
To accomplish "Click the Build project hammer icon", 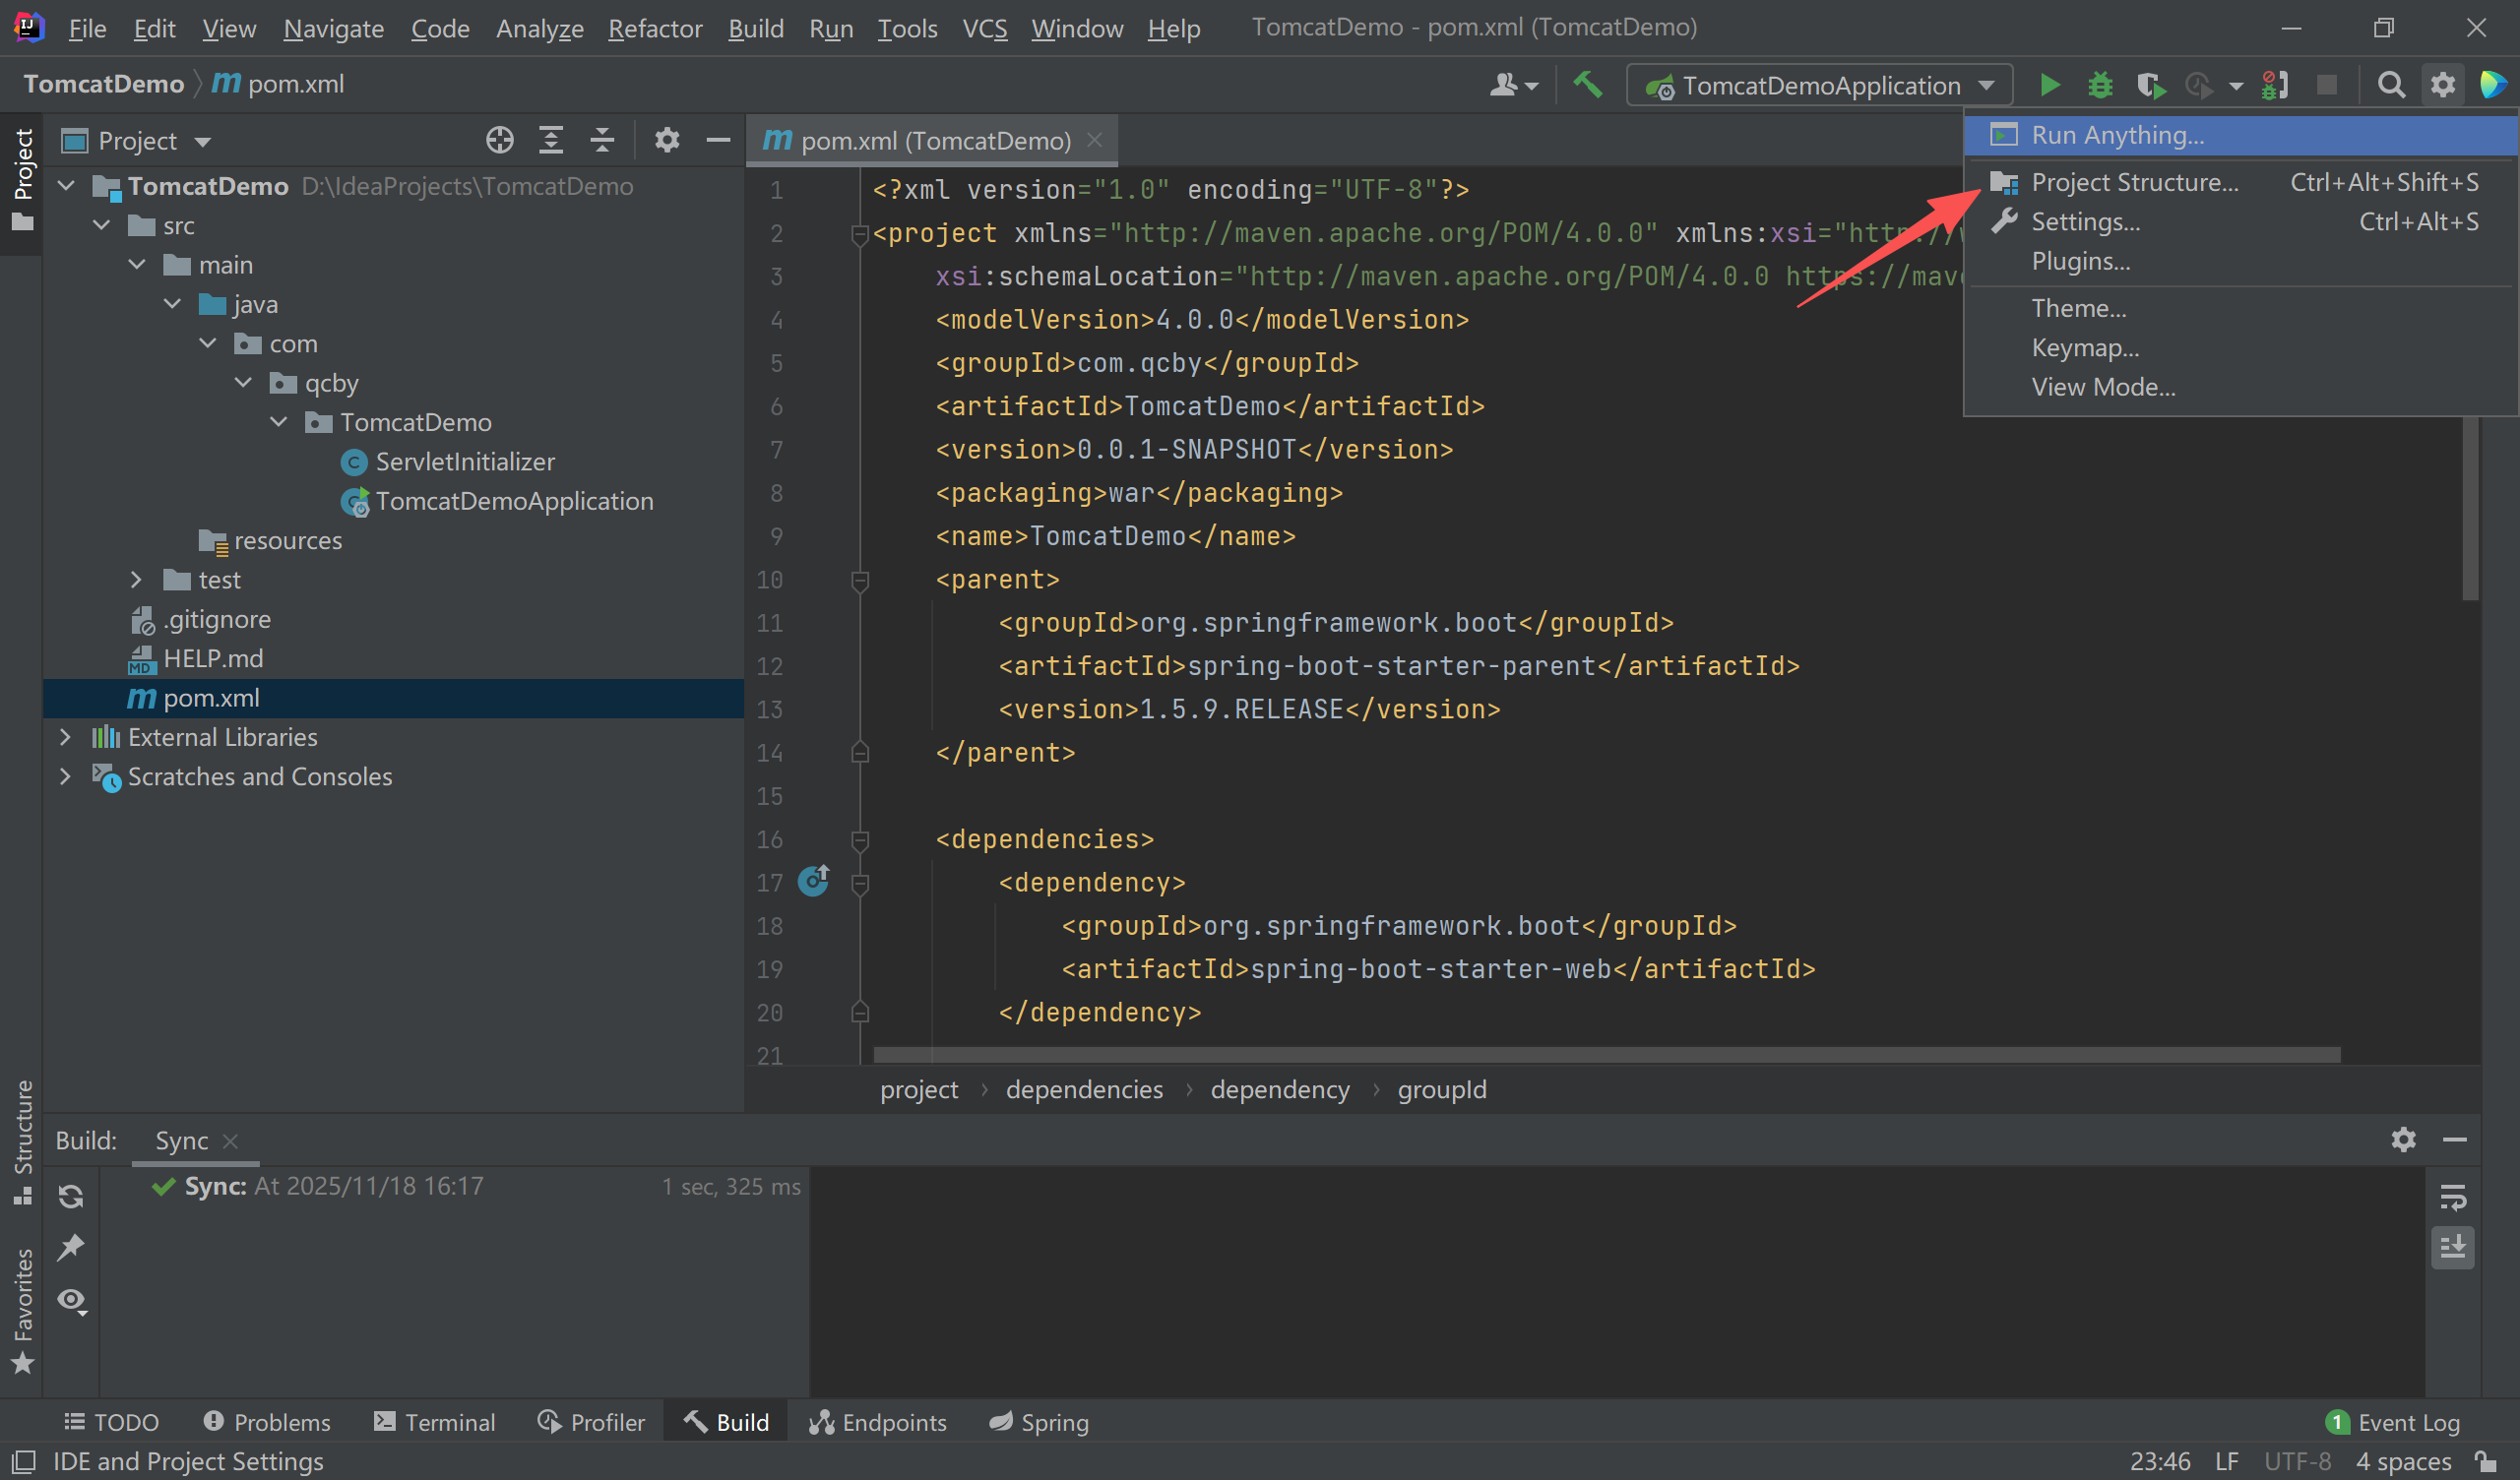I will [1587, 85].
